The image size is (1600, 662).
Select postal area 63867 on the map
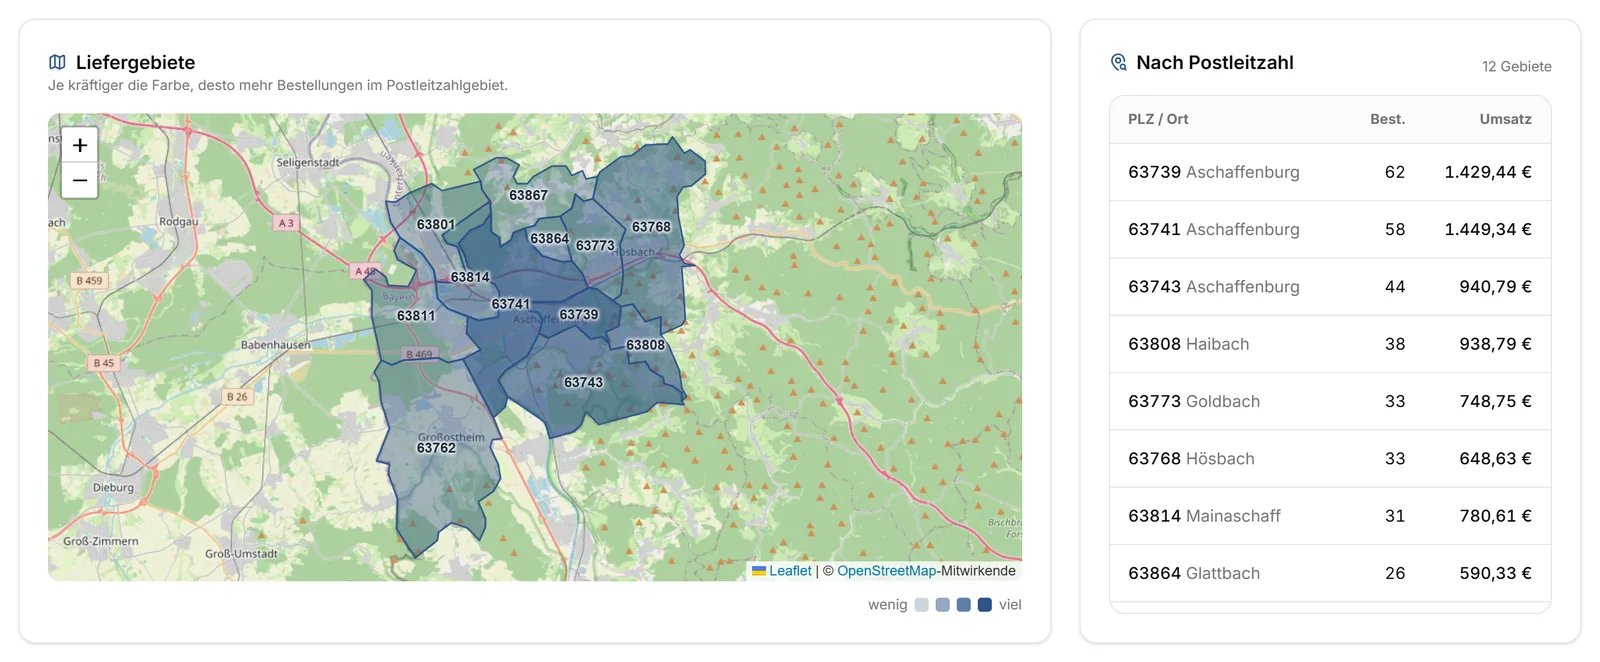pos(528,195)
